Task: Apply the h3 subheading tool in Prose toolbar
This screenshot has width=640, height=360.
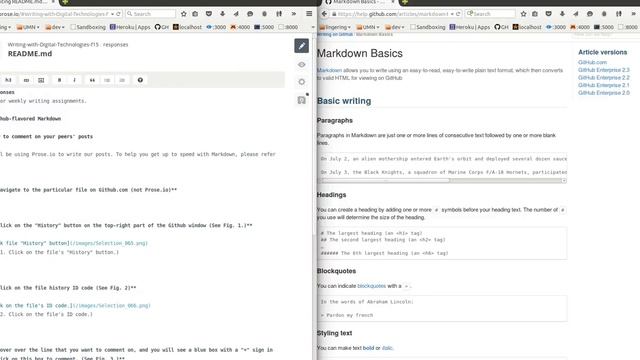Action: (x=8, y=80)
